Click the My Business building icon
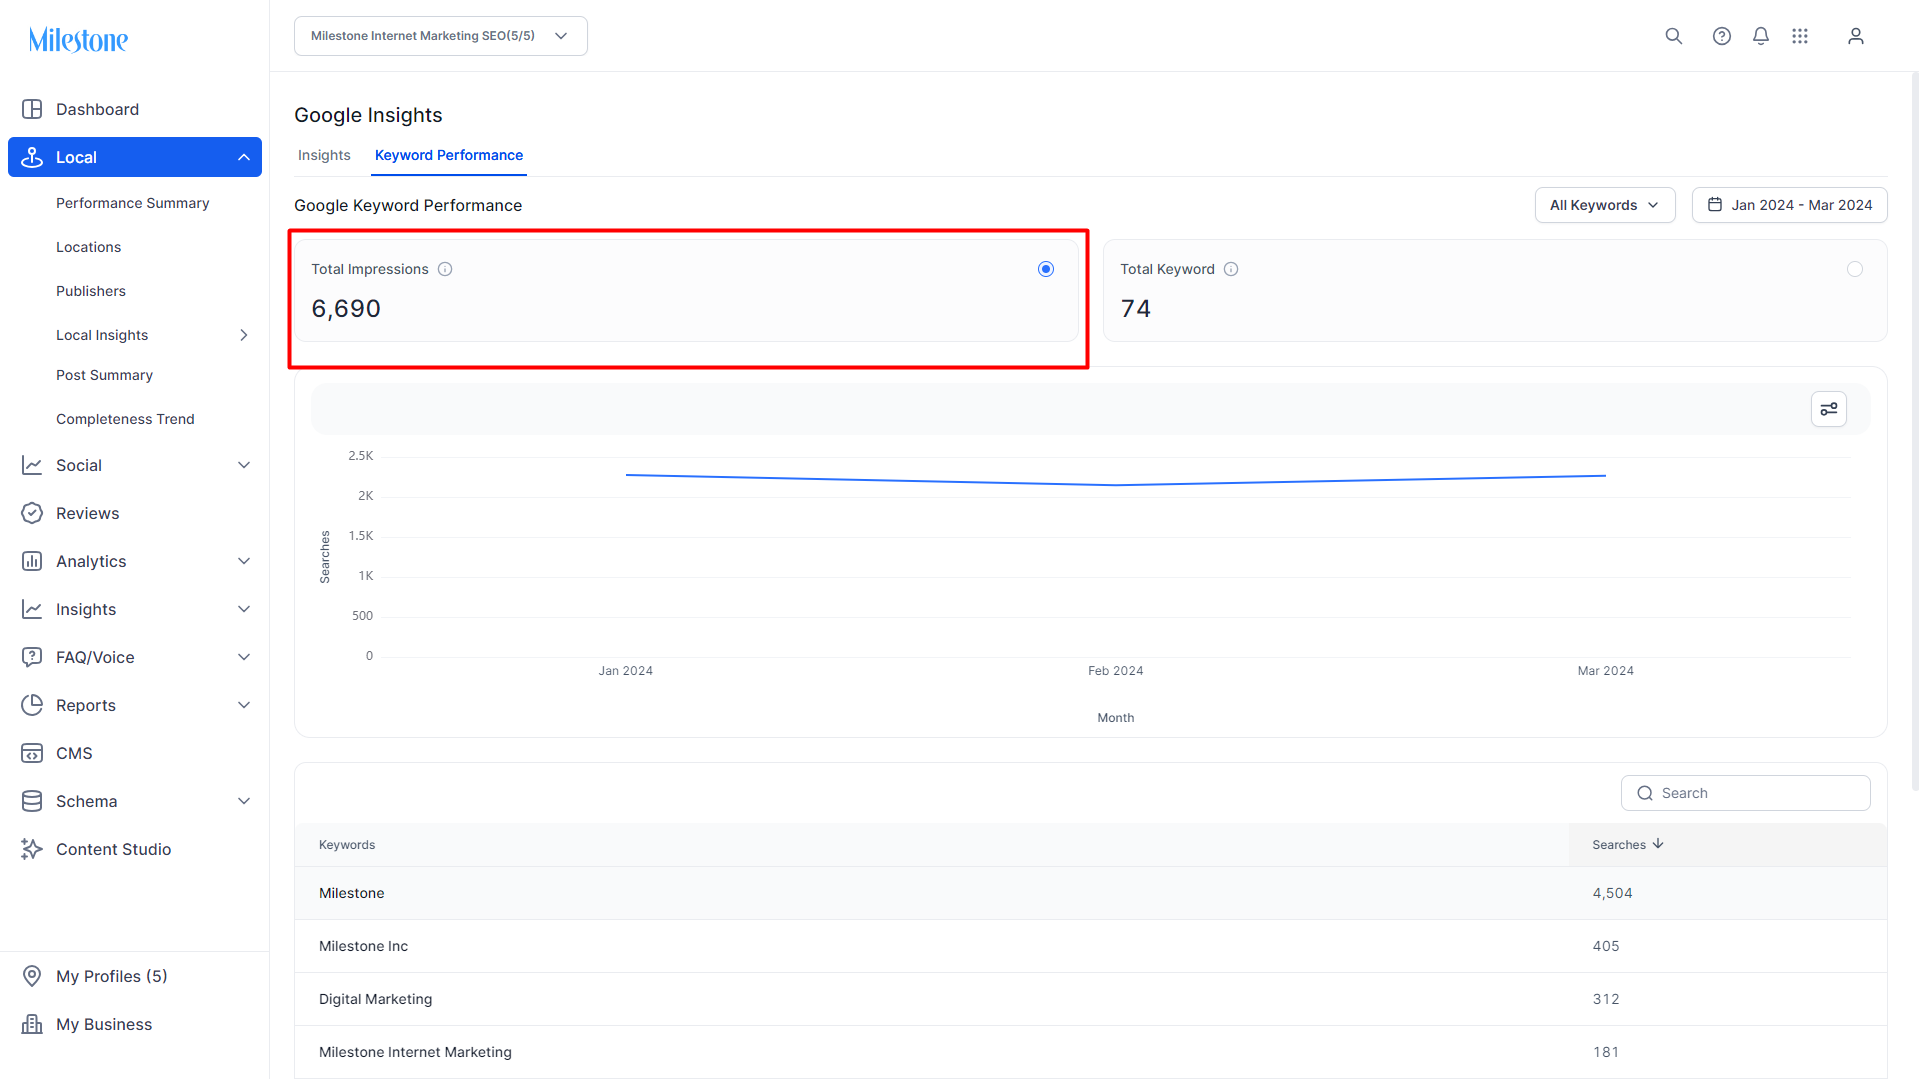This screenshot has height=1079, width=1919. [x=32, y=1024]
